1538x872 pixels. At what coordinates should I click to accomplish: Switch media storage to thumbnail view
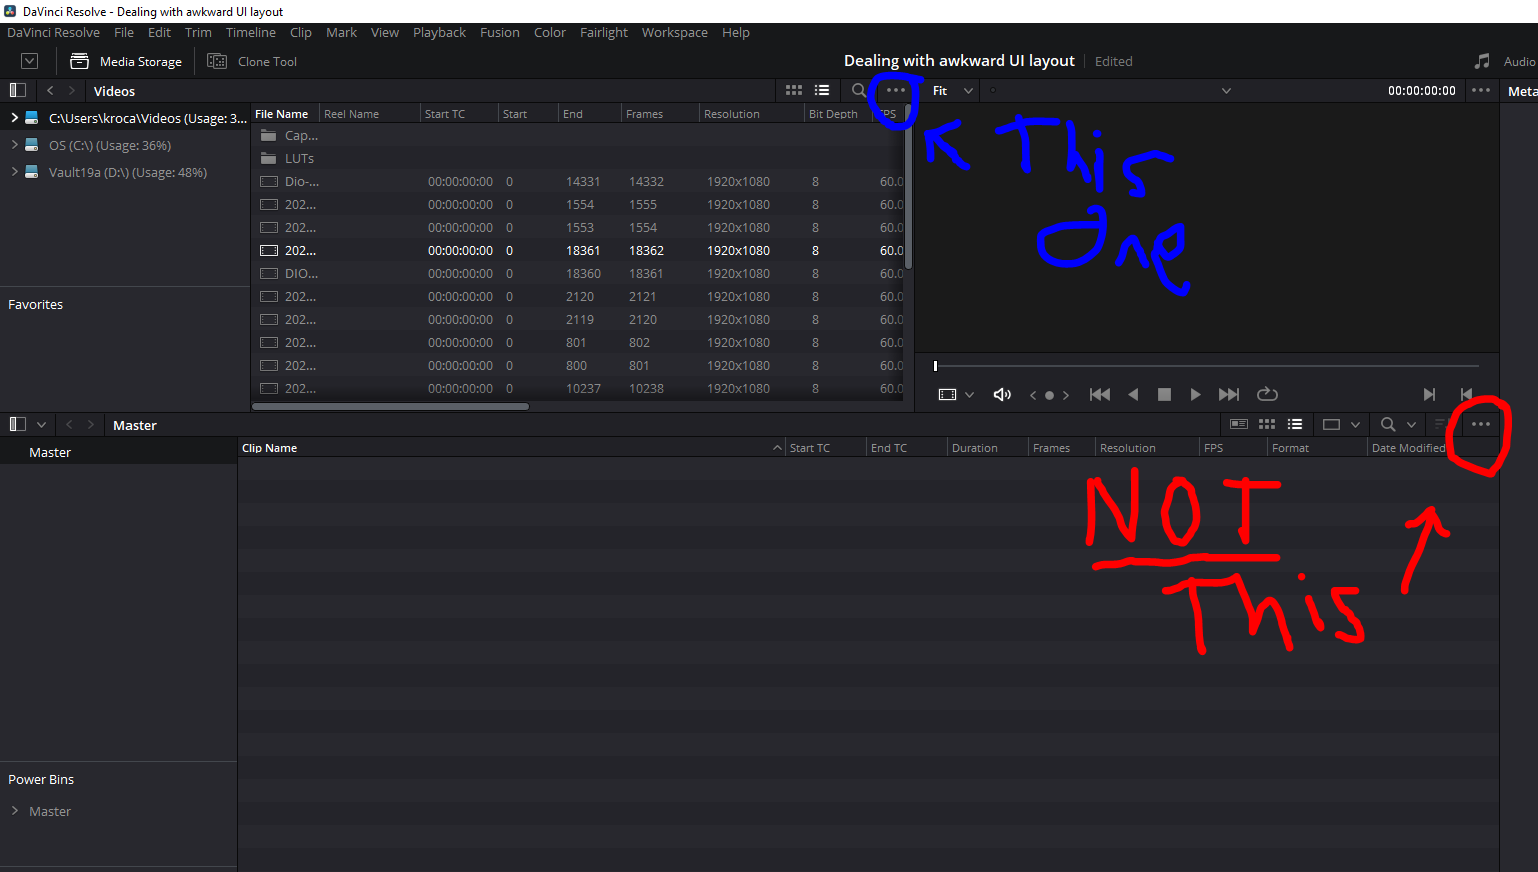coord(794,90)
